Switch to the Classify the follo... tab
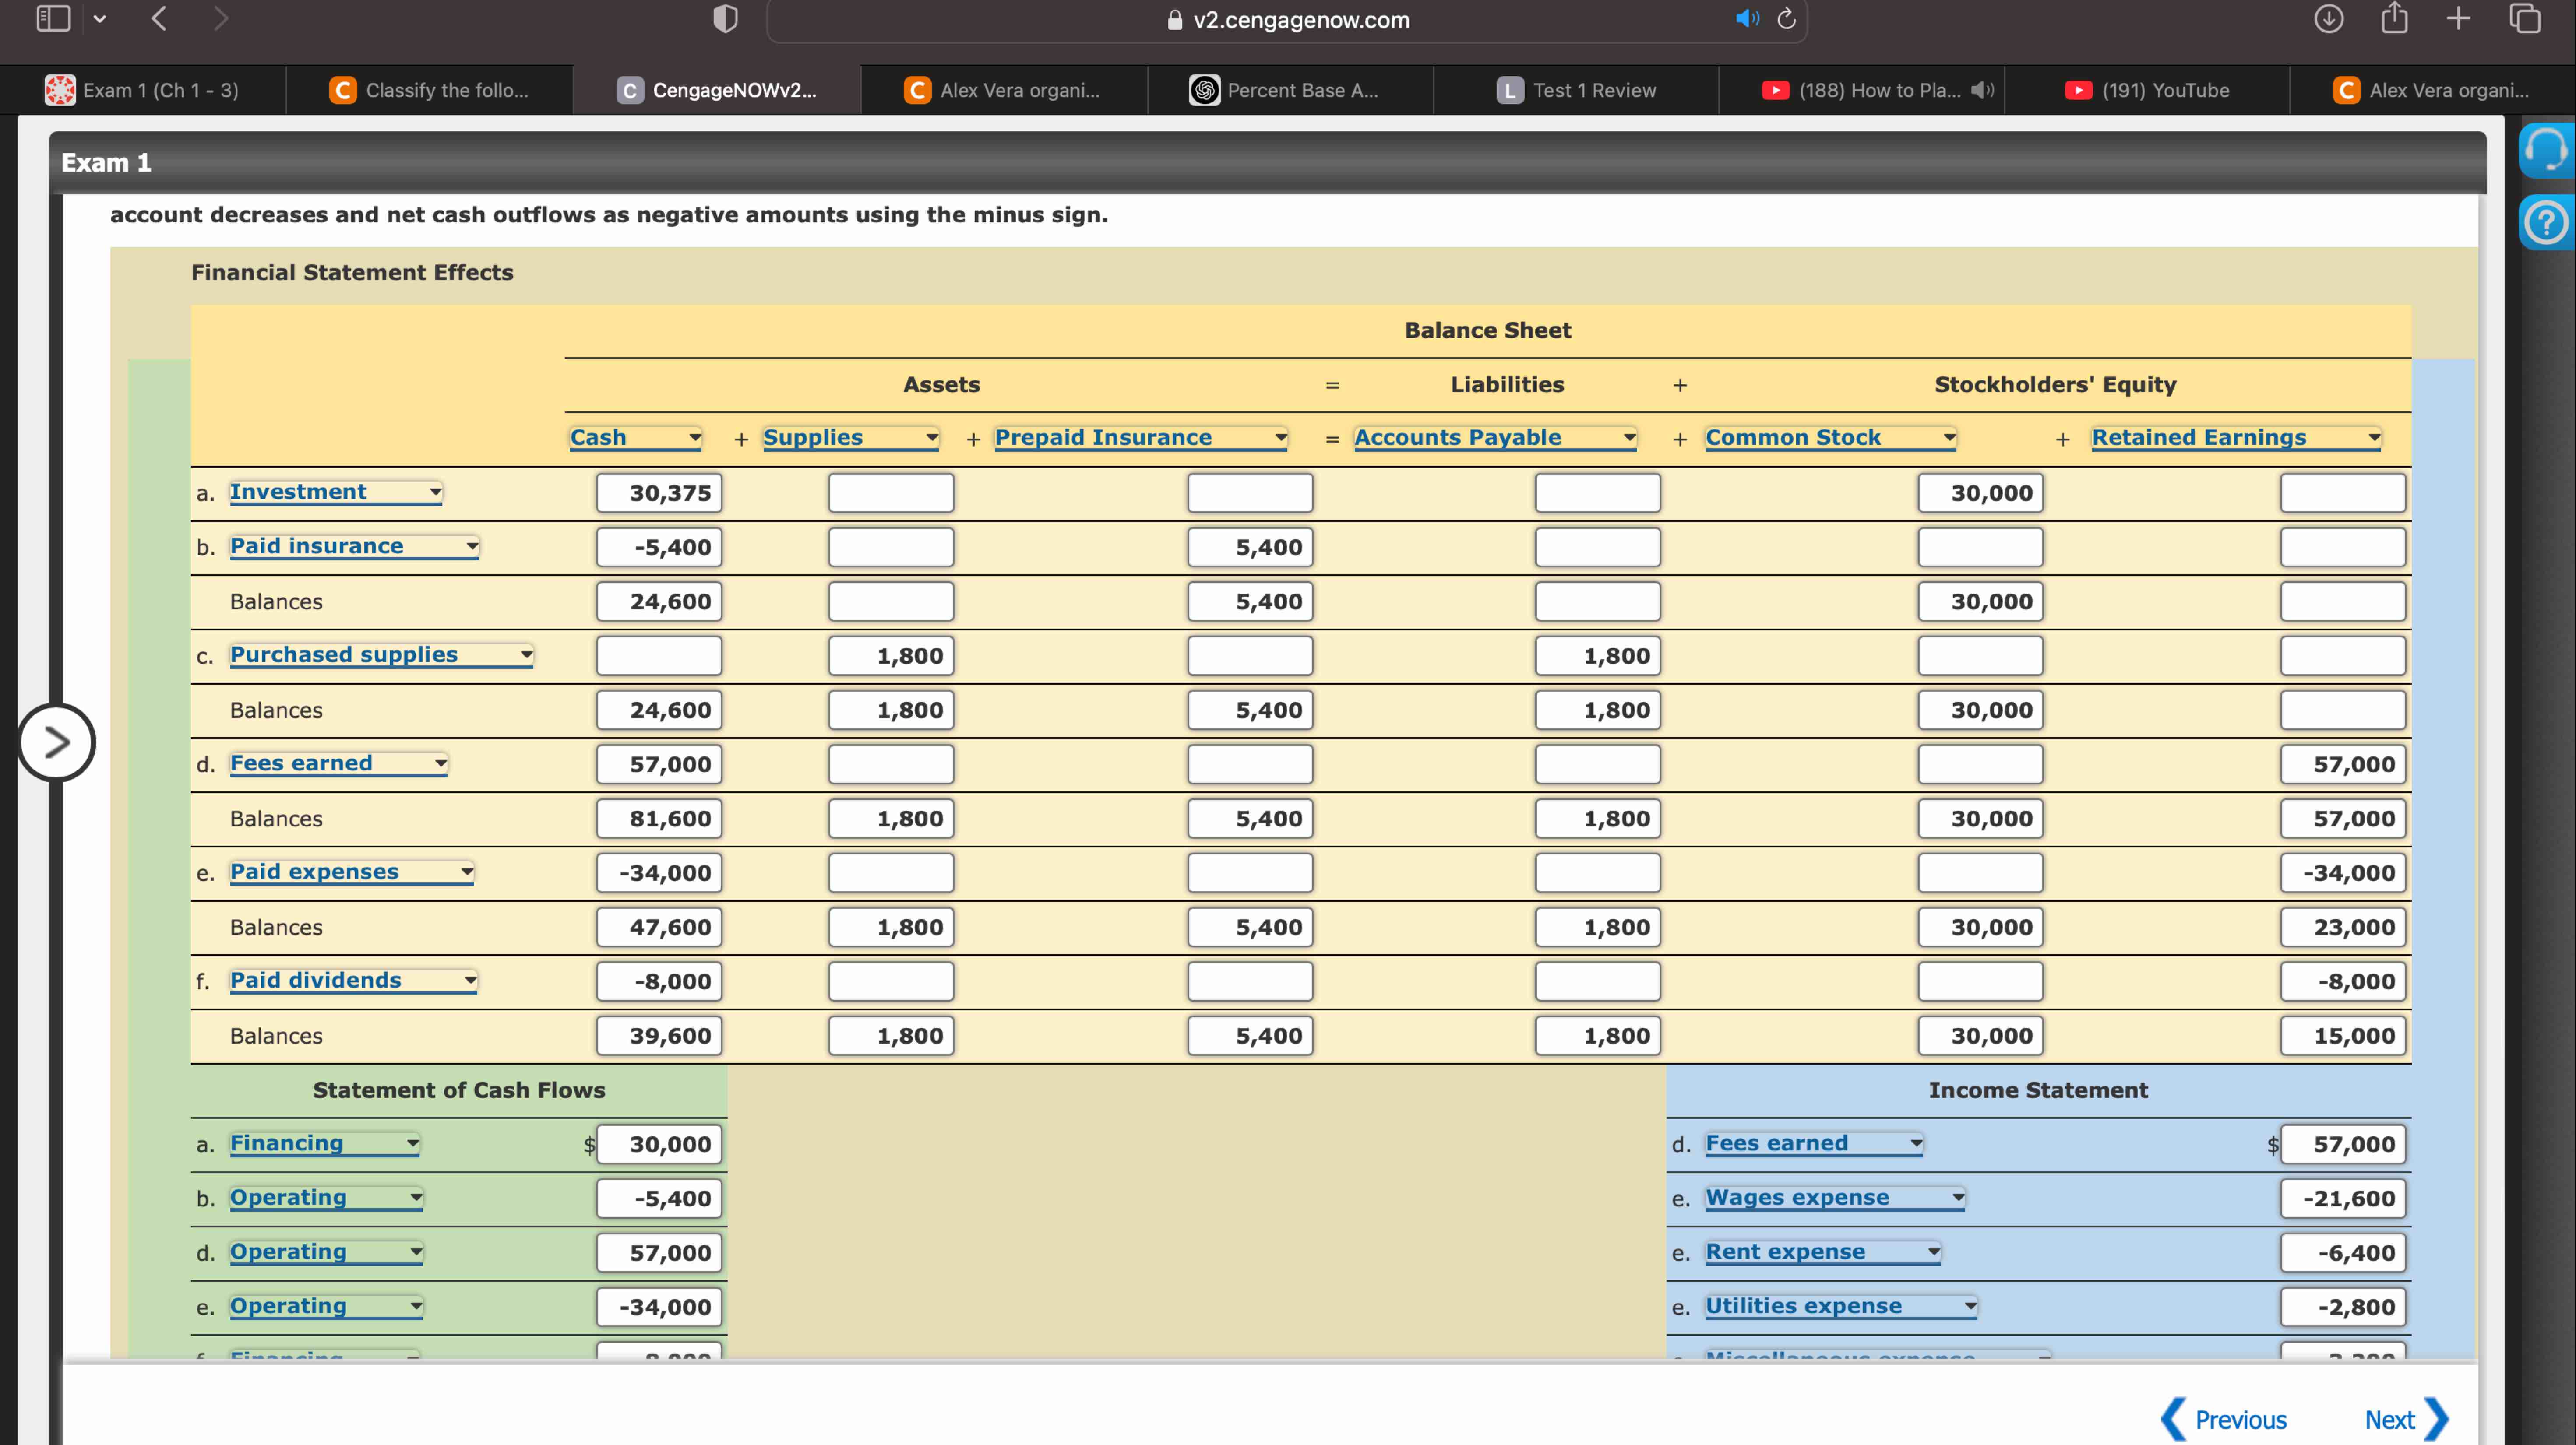2576x1445 pixels. [430, 90]
